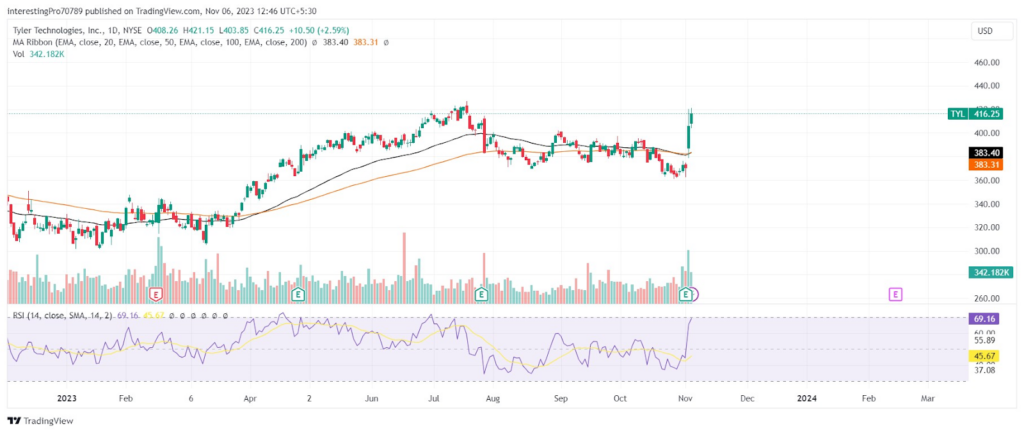Viewport: 1024px width, 433px height.
Task: Click the Oct label on time axis
Action: [621, 398]
